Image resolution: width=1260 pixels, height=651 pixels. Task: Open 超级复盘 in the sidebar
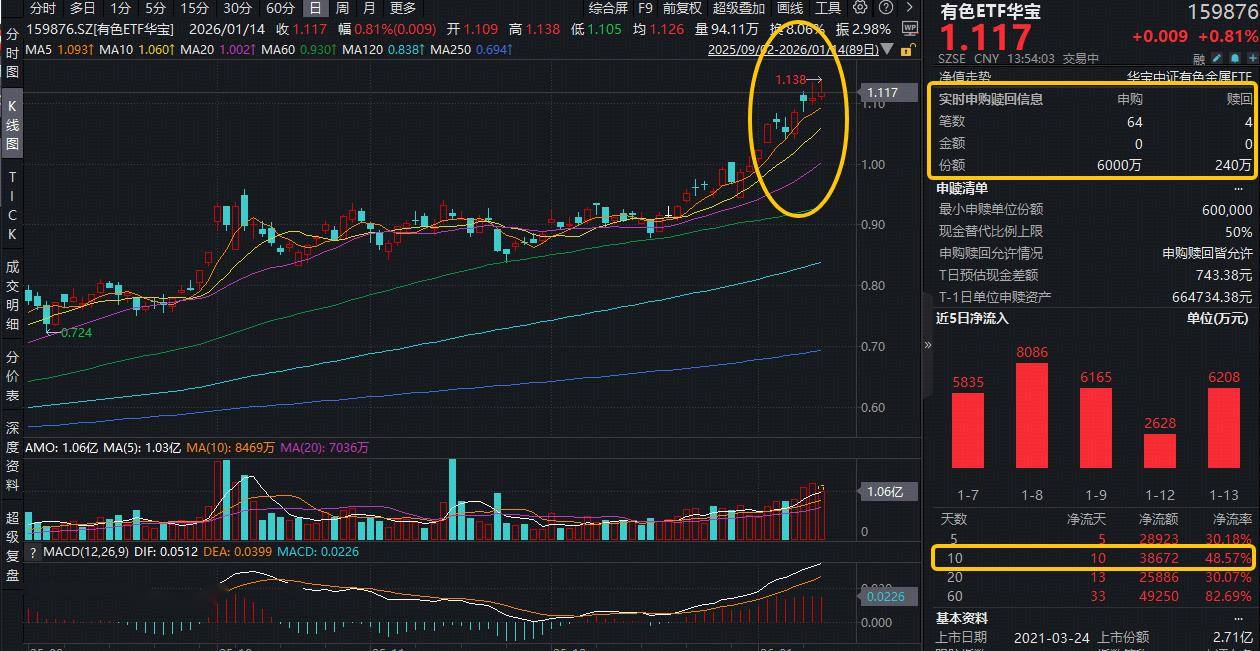coord(12,545)
